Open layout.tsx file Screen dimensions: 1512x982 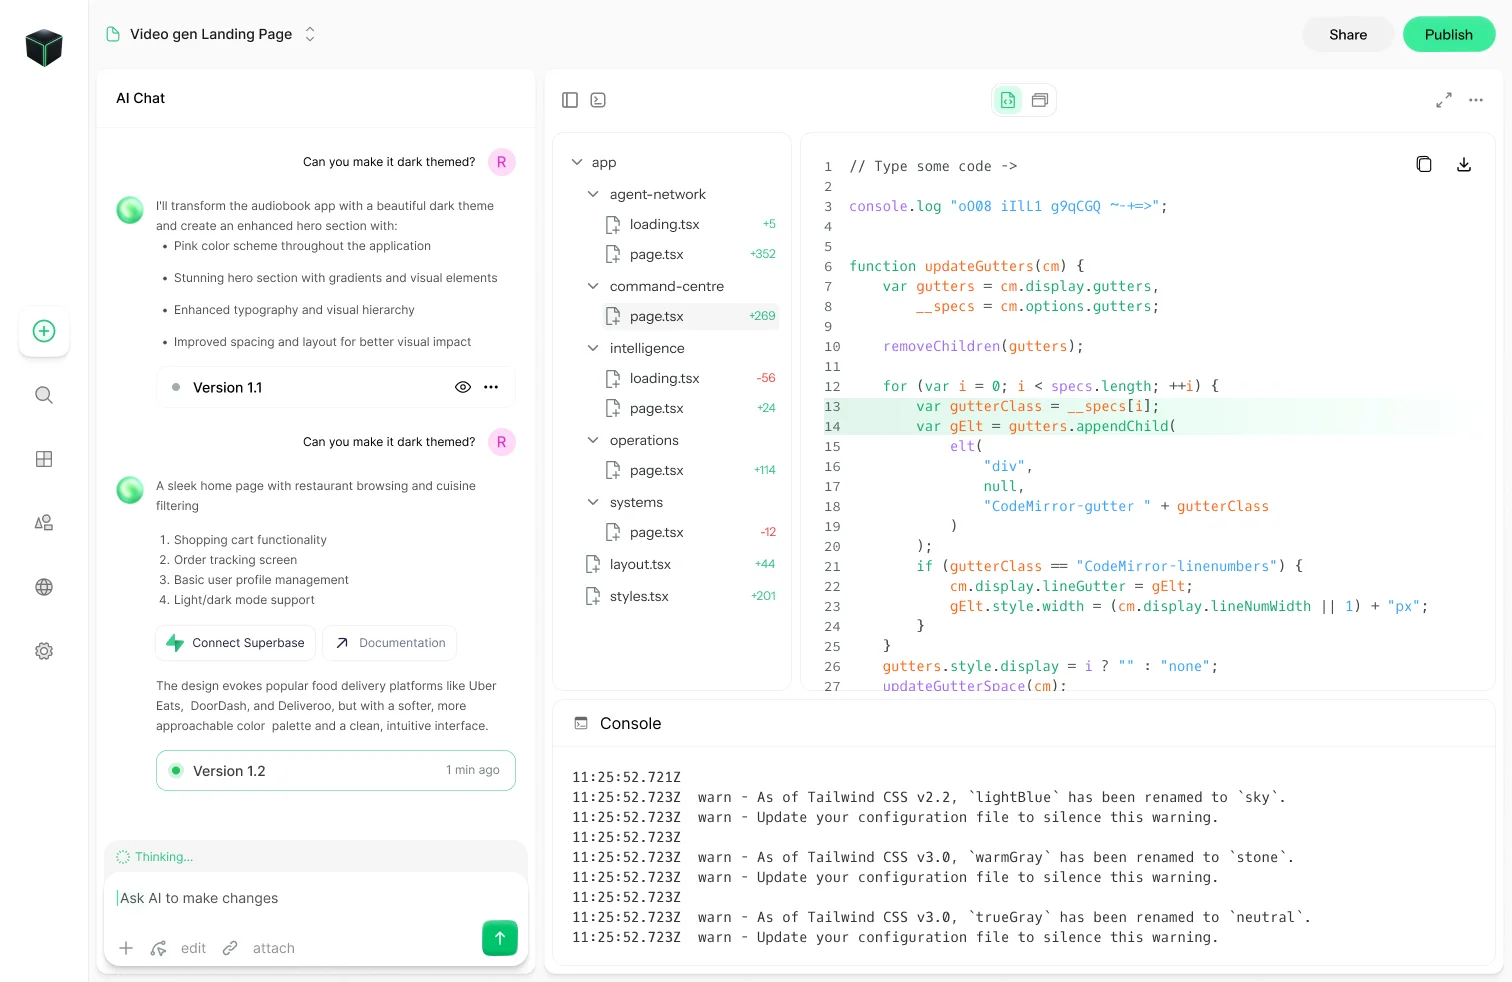[682, 564]
